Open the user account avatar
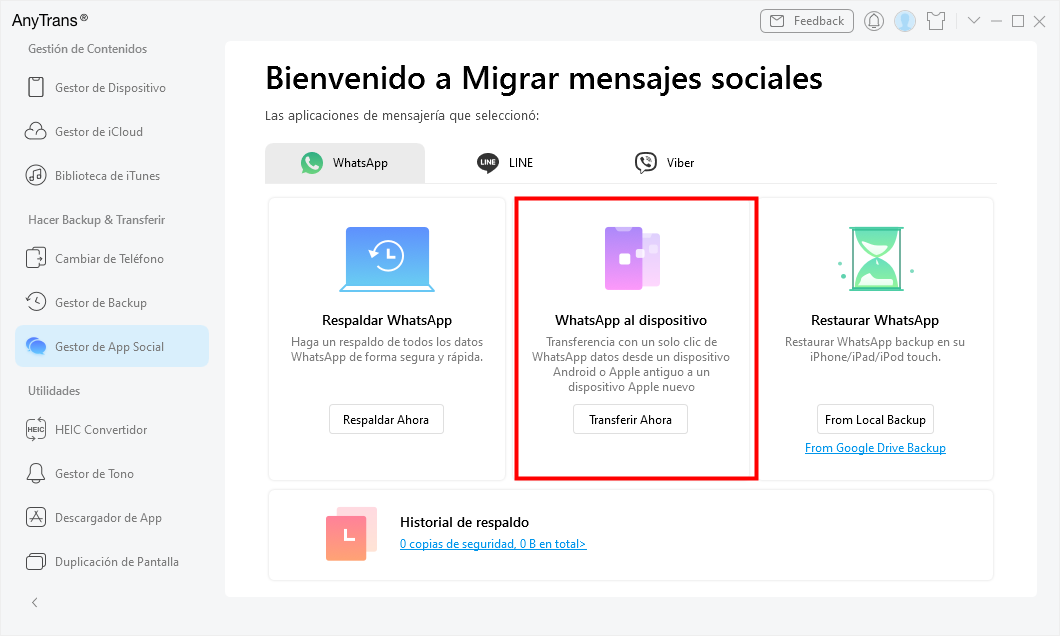Screen dimensions: 1060x636 pyautogui.click(x=905, y=21)
